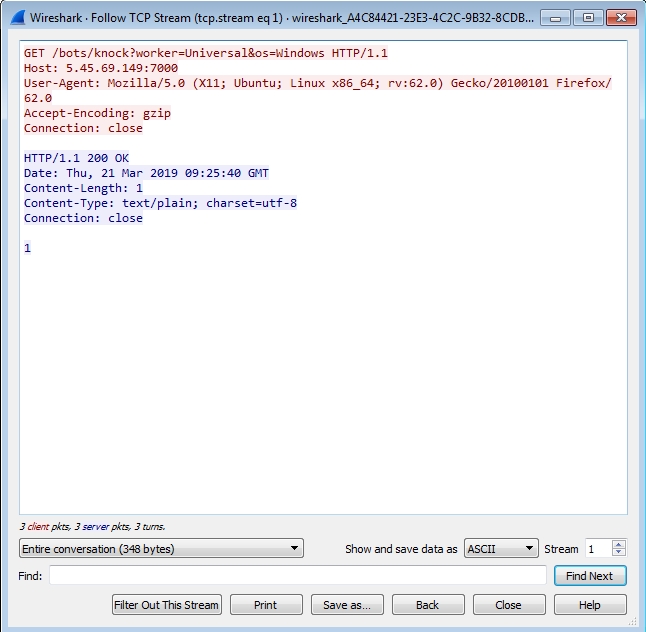The image size is (646, 632).
Task: Open Help for Follow TCP Stream
Action: [x=590, y=605]
